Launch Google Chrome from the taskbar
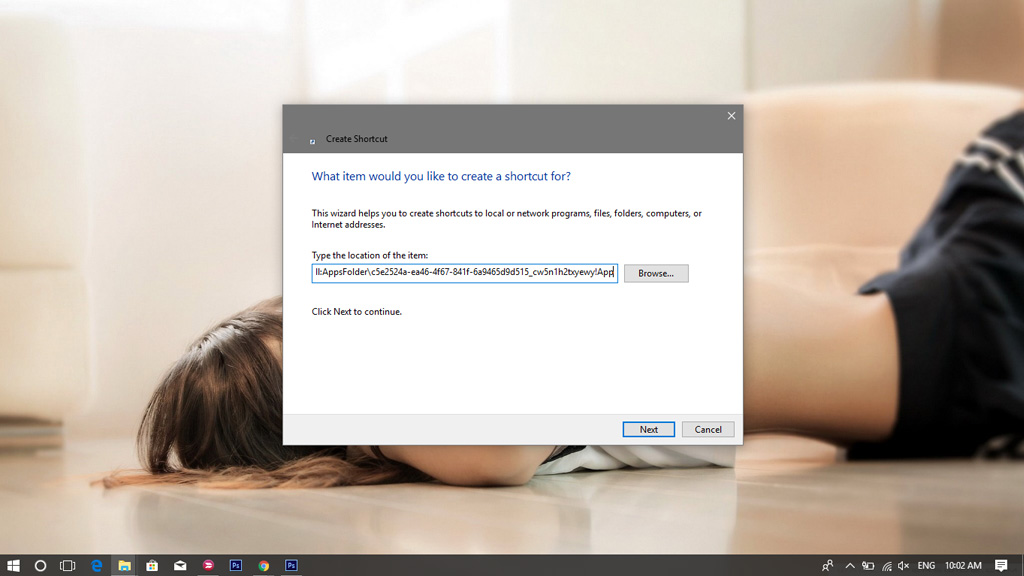The width and height of the screenshot is (1024, 576). [x=264, y=566]
